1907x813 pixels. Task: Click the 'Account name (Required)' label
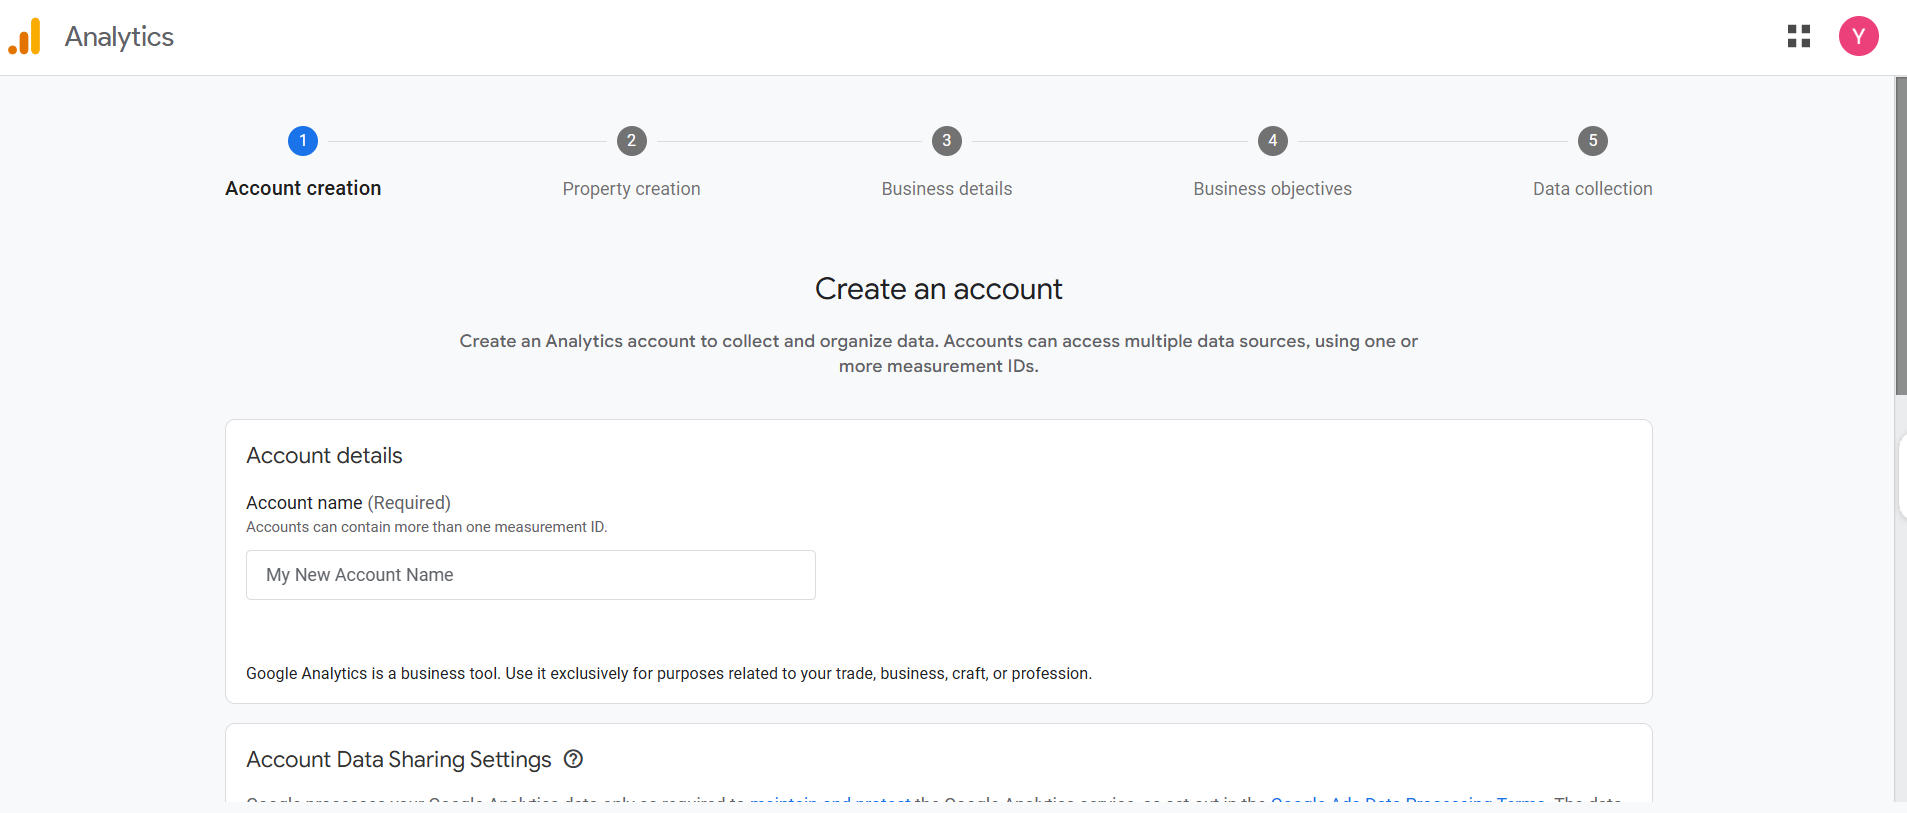pyautogui.click(x=348, y=503)
